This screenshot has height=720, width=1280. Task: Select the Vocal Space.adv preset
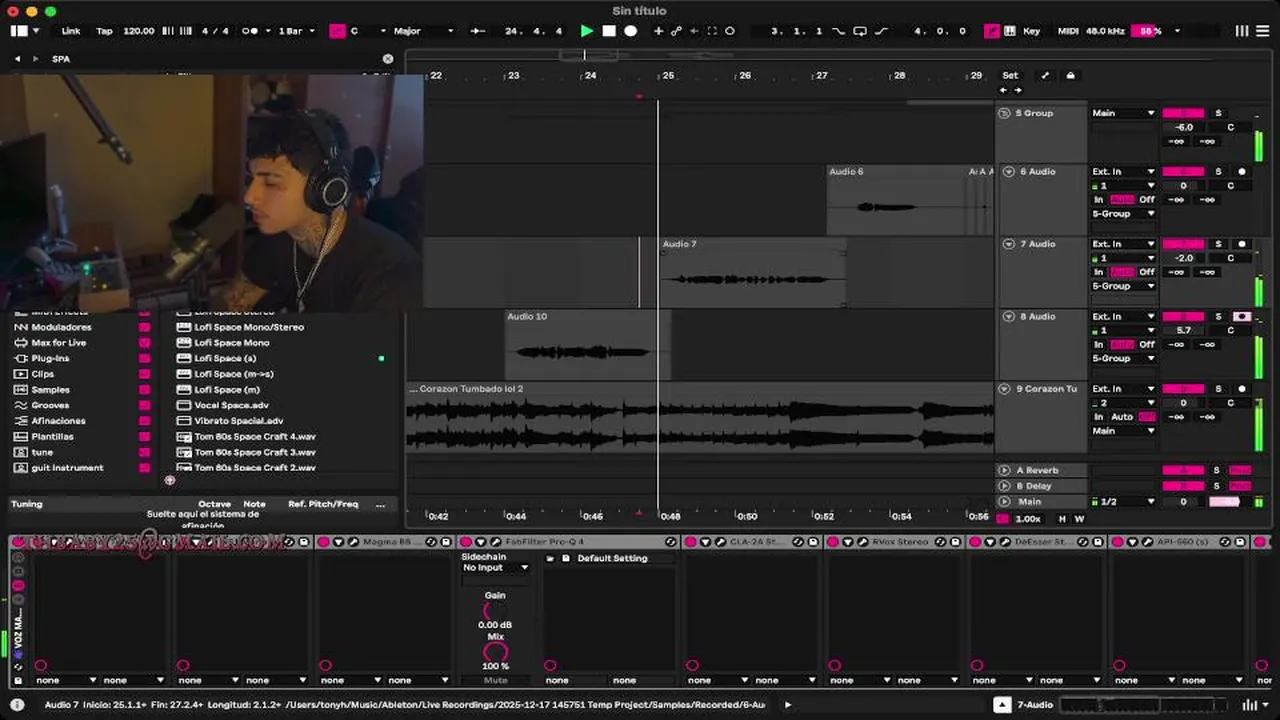(232, 405)
